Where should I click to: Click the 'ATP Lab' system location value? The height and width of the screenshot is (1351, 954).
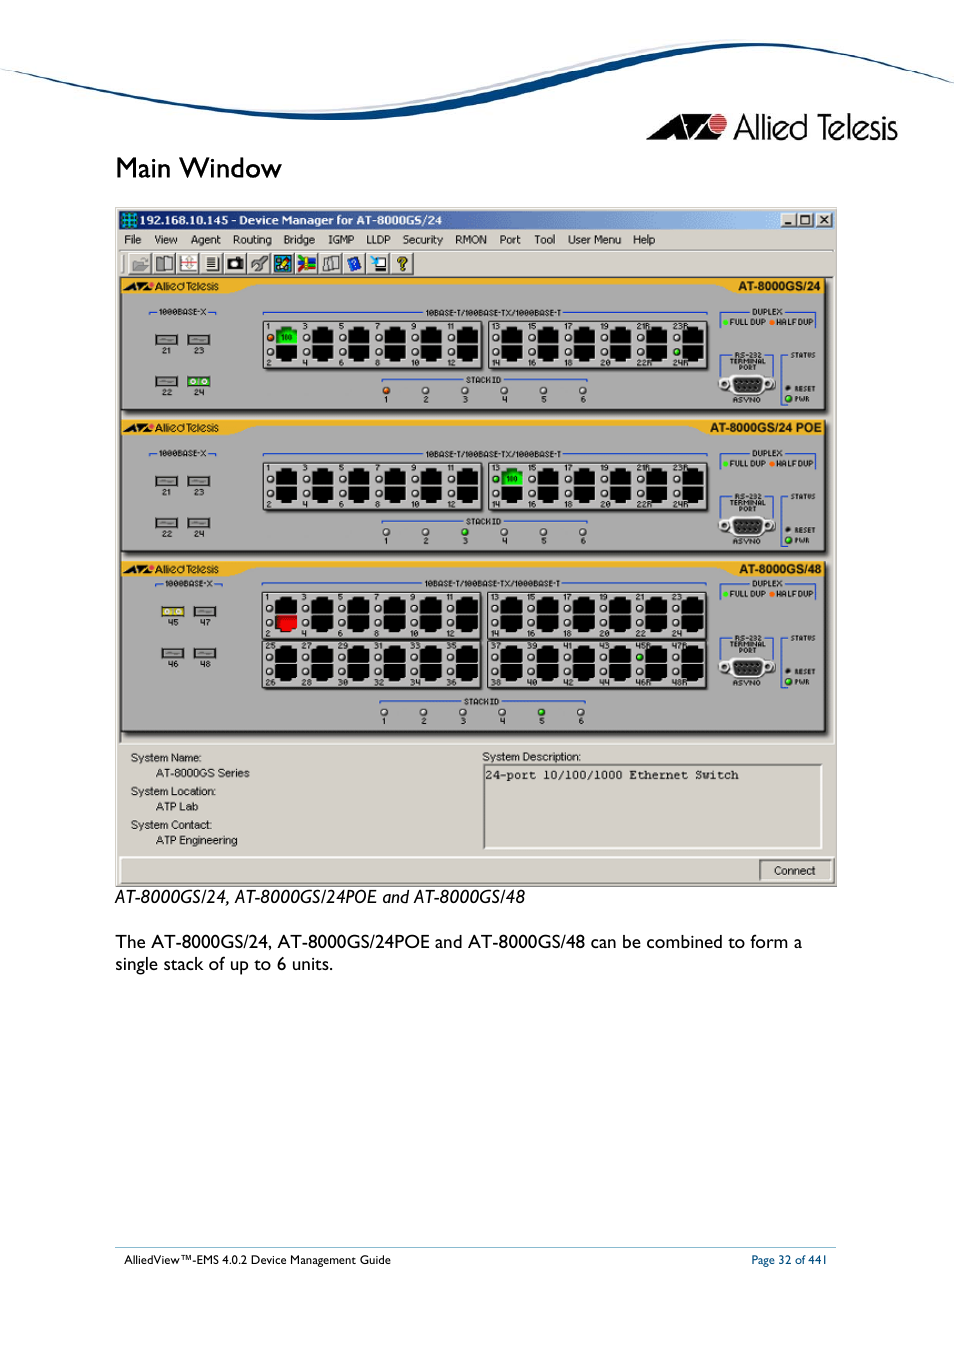point(177,807)
